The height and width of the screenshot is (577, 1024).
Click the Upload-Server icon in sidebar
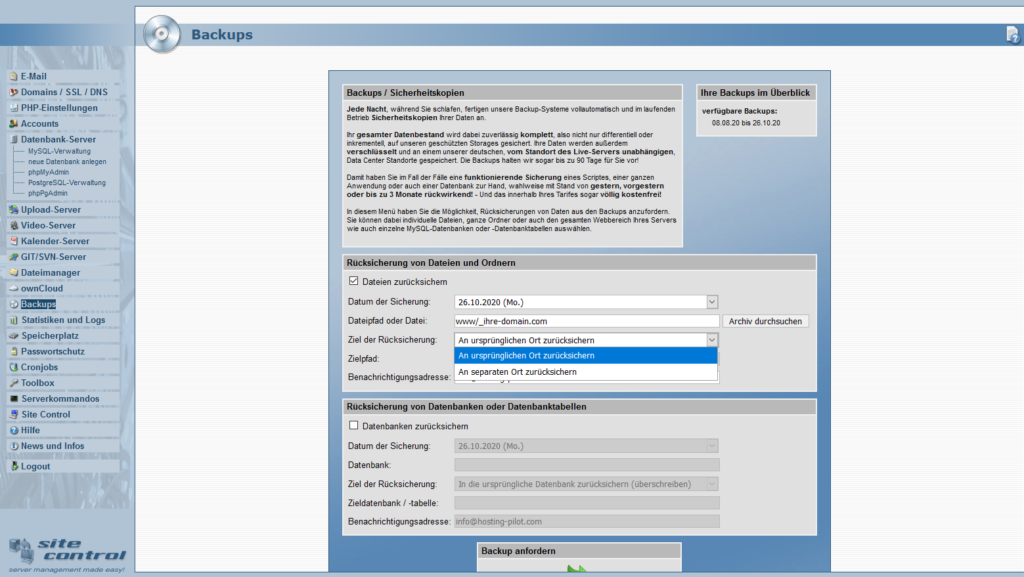click(13, 210)
